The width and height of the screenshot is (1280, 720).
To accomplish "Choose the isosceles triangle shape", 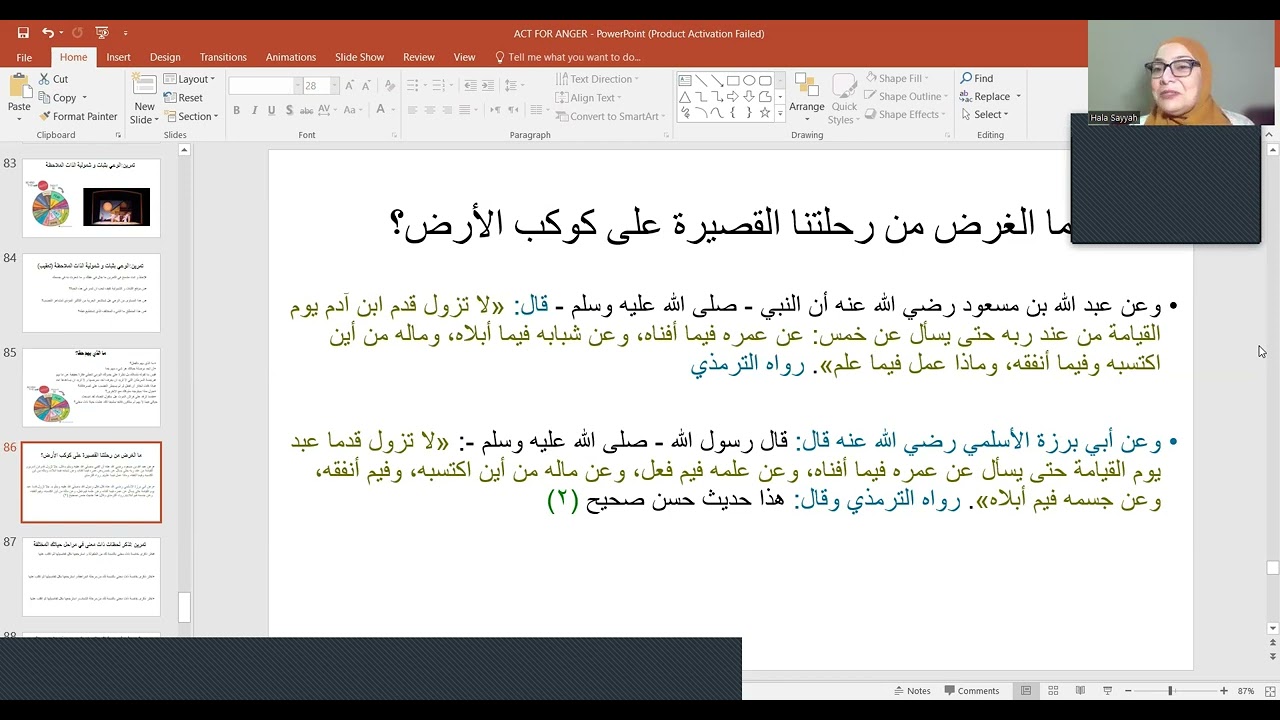I will click(685, 97).
